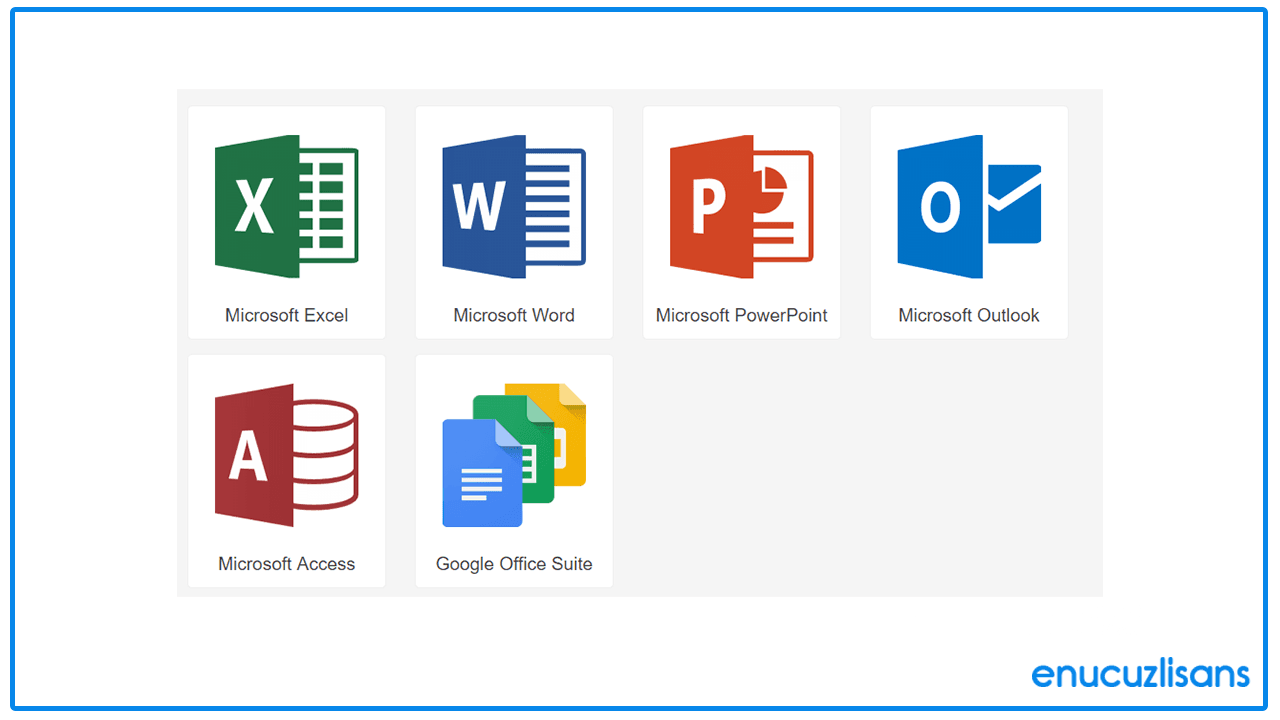Open the Microsoft PowerPoint icon

click(x=741, y=205)
